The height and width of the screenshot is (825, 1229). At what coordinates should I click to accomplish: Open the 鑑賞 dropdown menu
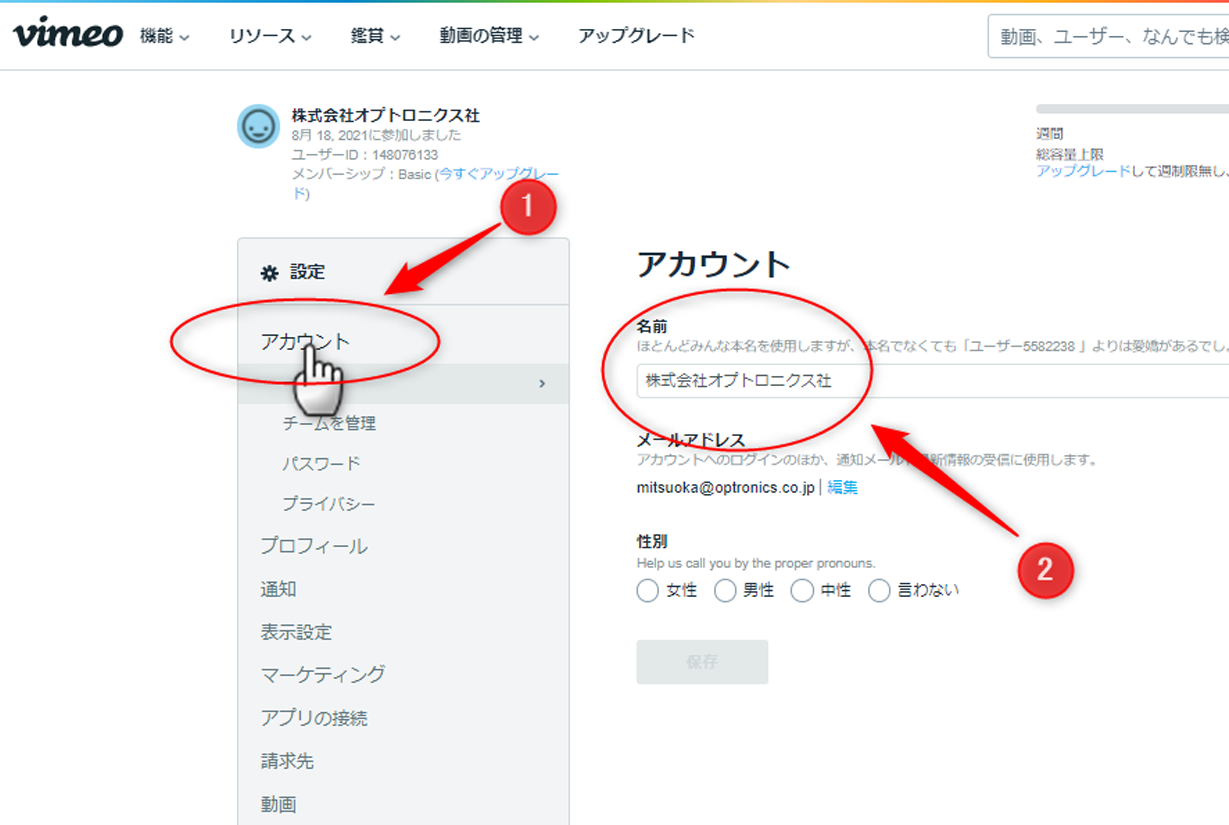[x=375, y=36]
